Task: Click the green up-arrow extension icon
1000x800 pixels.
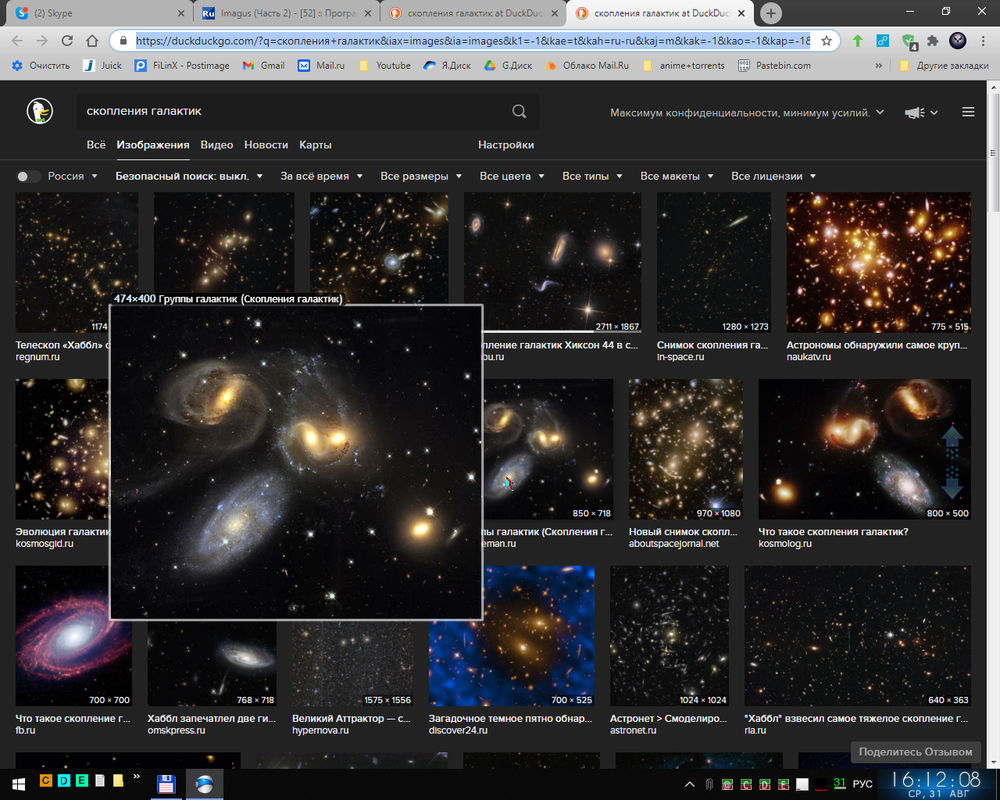Action: 858,41
